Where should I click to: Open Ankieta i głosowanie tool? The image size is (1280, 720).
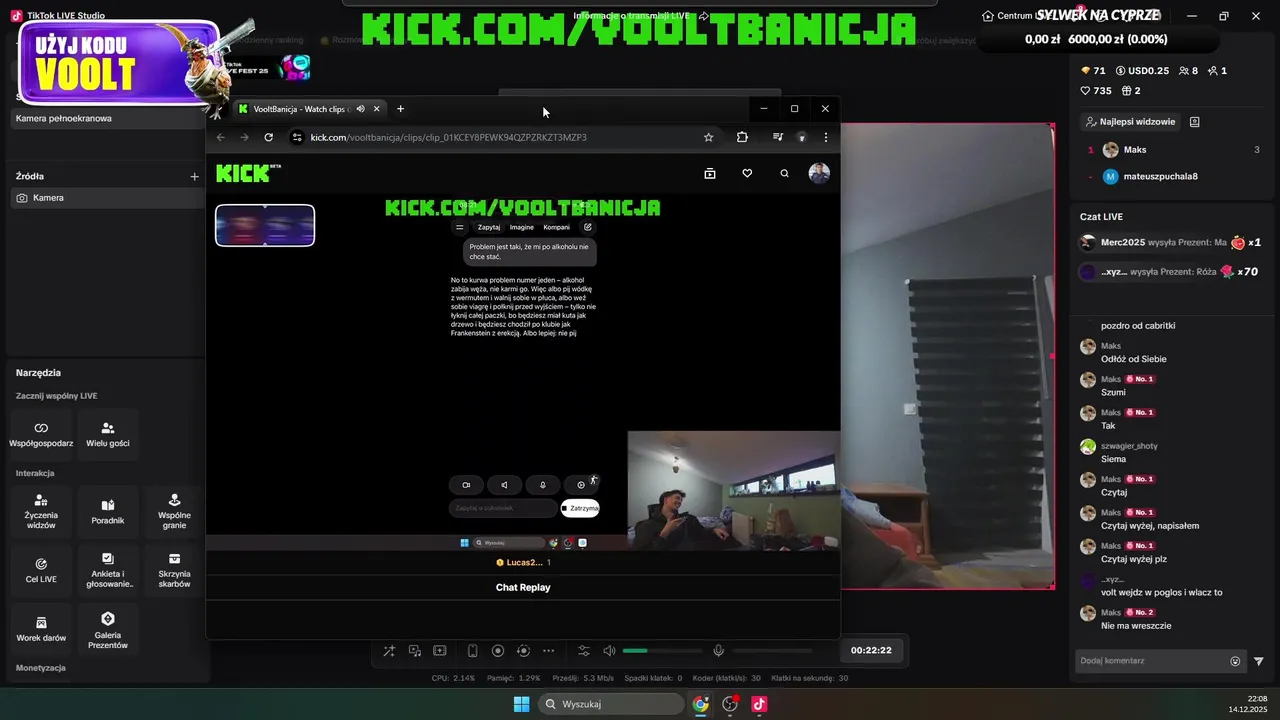(x=108, y=570)
